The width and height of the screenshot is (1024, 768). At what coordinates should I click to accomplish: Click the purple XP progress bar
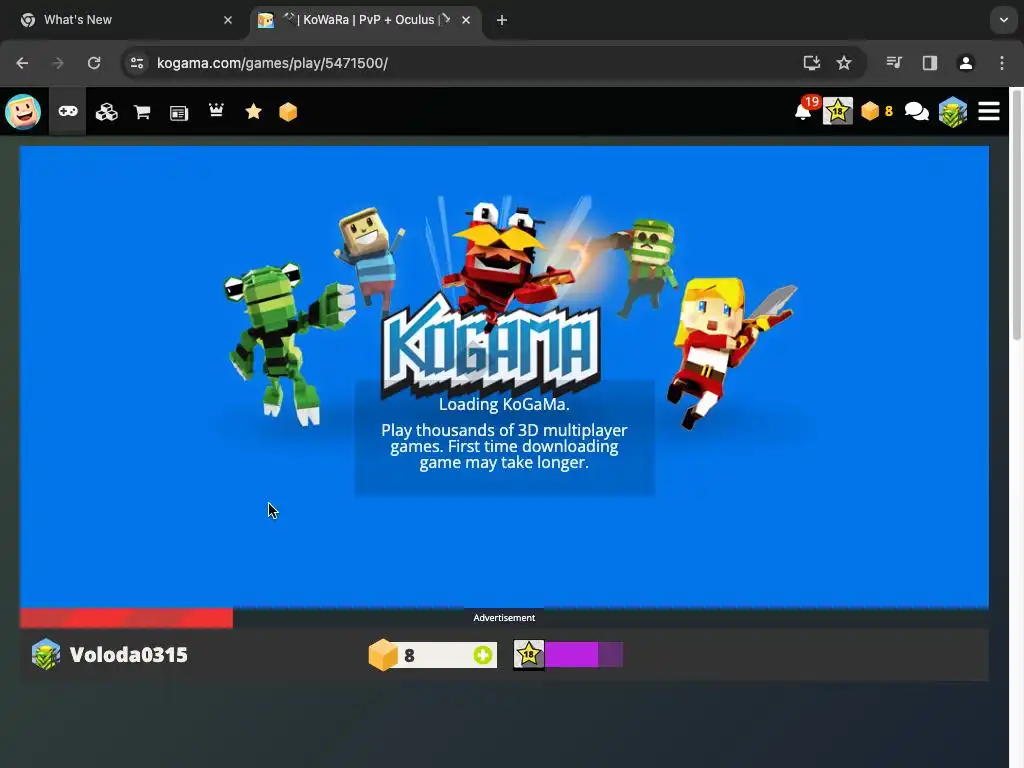(584, 654)
